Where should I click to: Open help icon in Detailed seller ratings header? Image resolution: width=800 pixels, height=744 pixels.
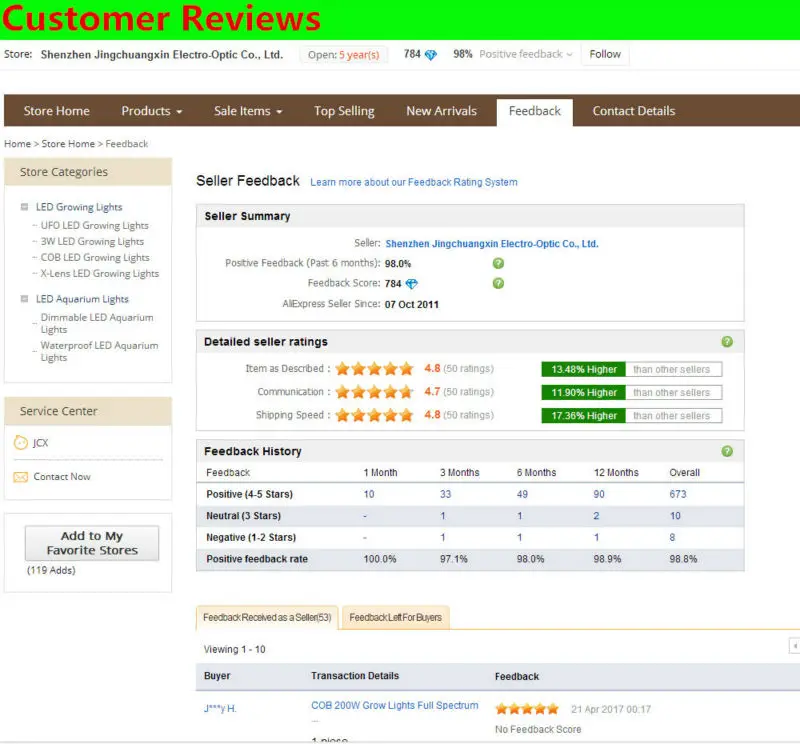point(727,342)
